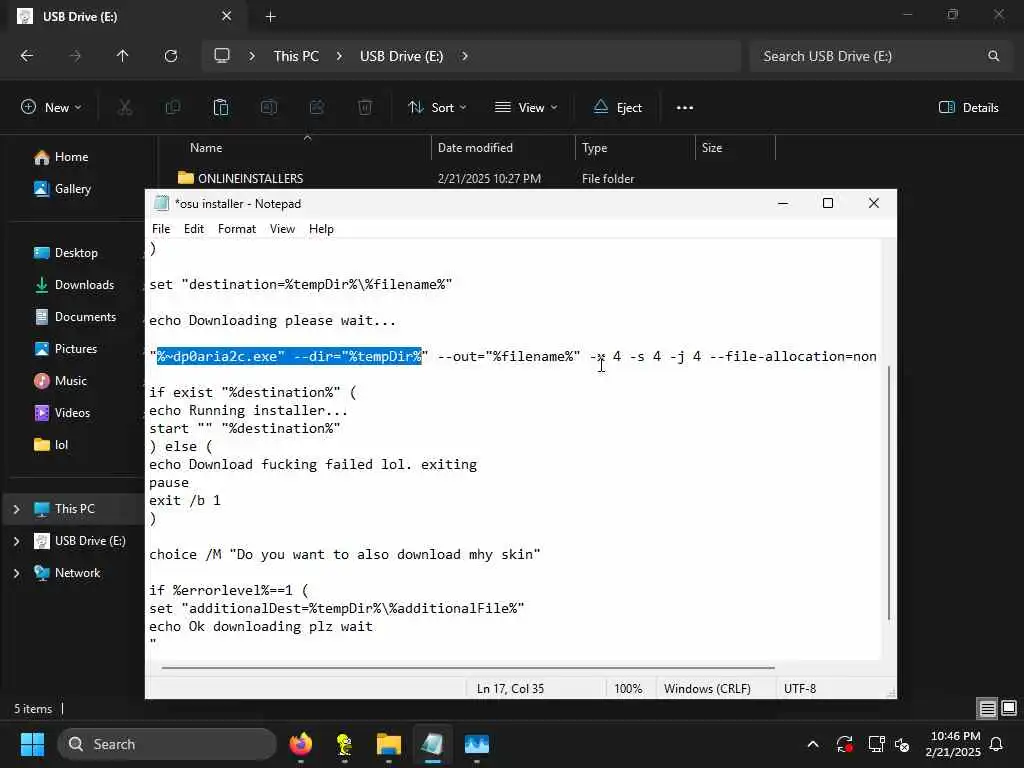Screen dimensions: 1024x768
Task: Click the taskbar Search box
Action: click(167, 744)
